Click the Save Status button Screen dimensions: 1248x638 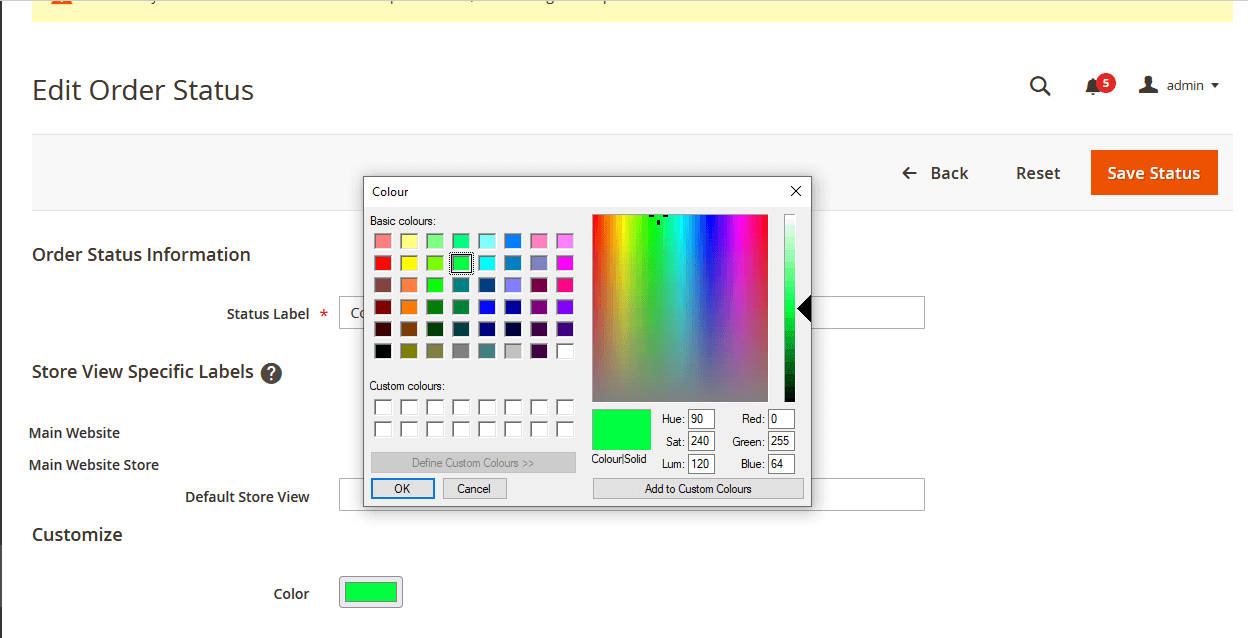tap(1154, 172)
